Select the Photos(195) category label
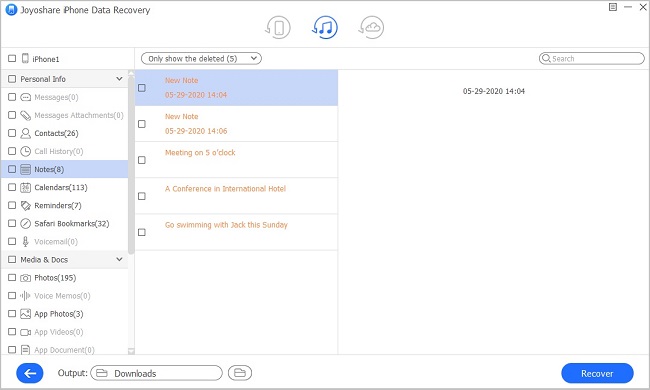The image size is (650, 390). pos(55,278)
